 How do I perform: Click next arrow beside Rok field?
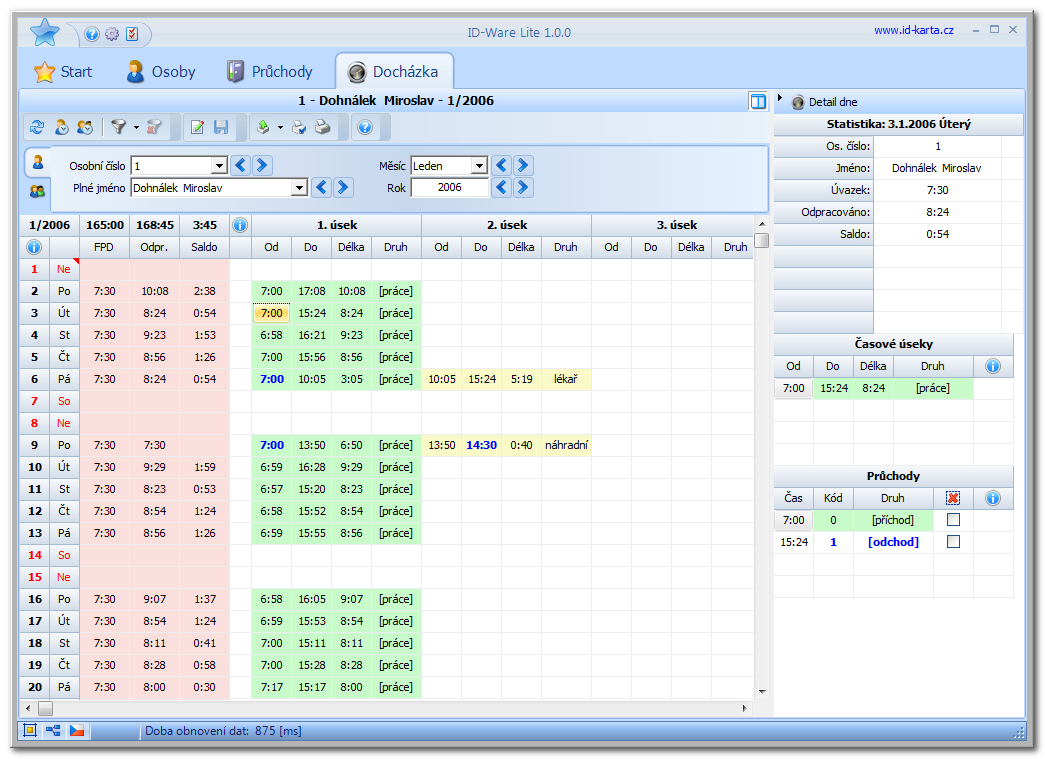pyautogui.click(x=523, y=187)
